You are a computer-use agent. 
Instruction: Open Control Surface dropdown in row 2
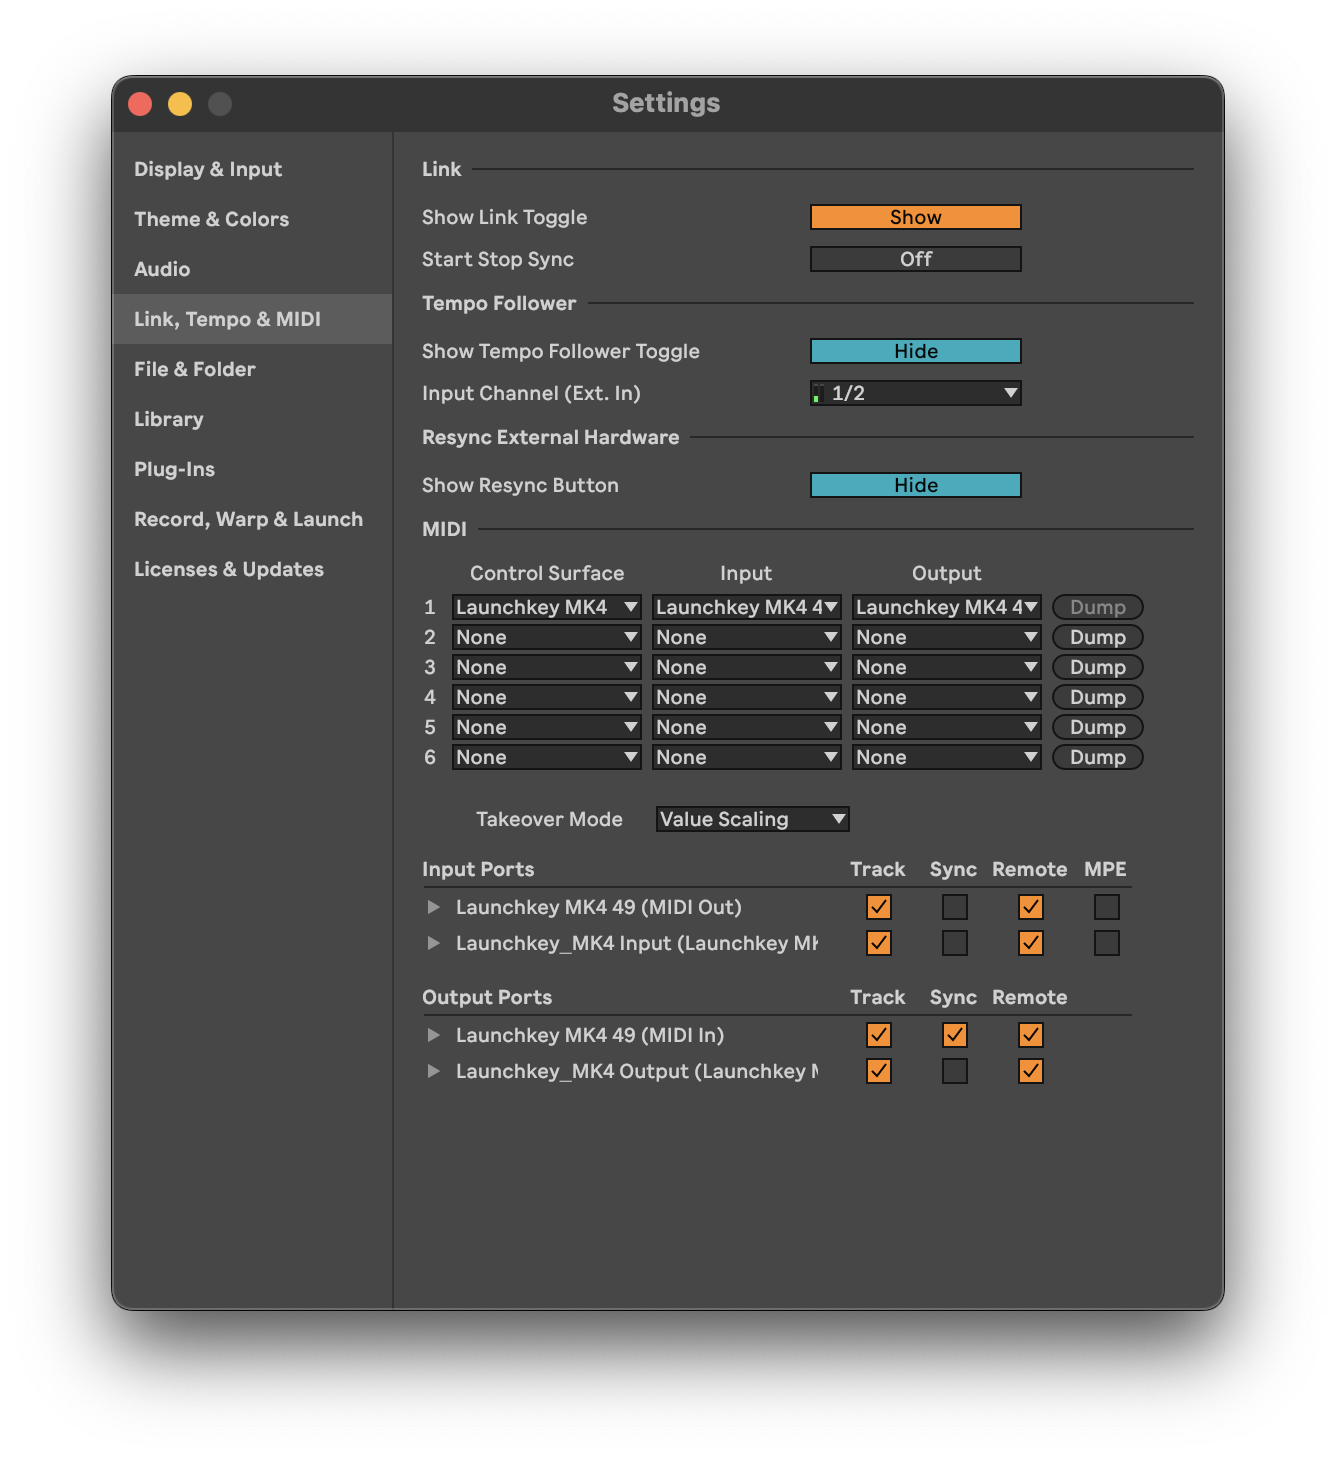click(x=547, y=637)
